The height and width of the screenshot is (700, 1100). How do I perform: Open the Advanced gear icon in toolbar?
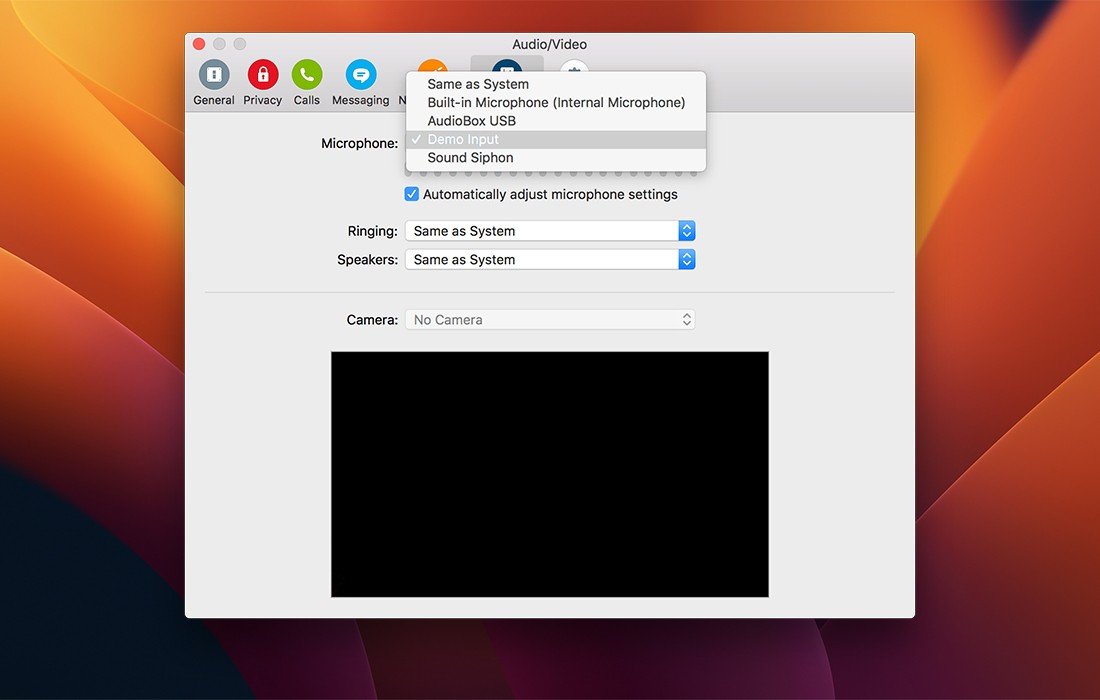[574, 64]
